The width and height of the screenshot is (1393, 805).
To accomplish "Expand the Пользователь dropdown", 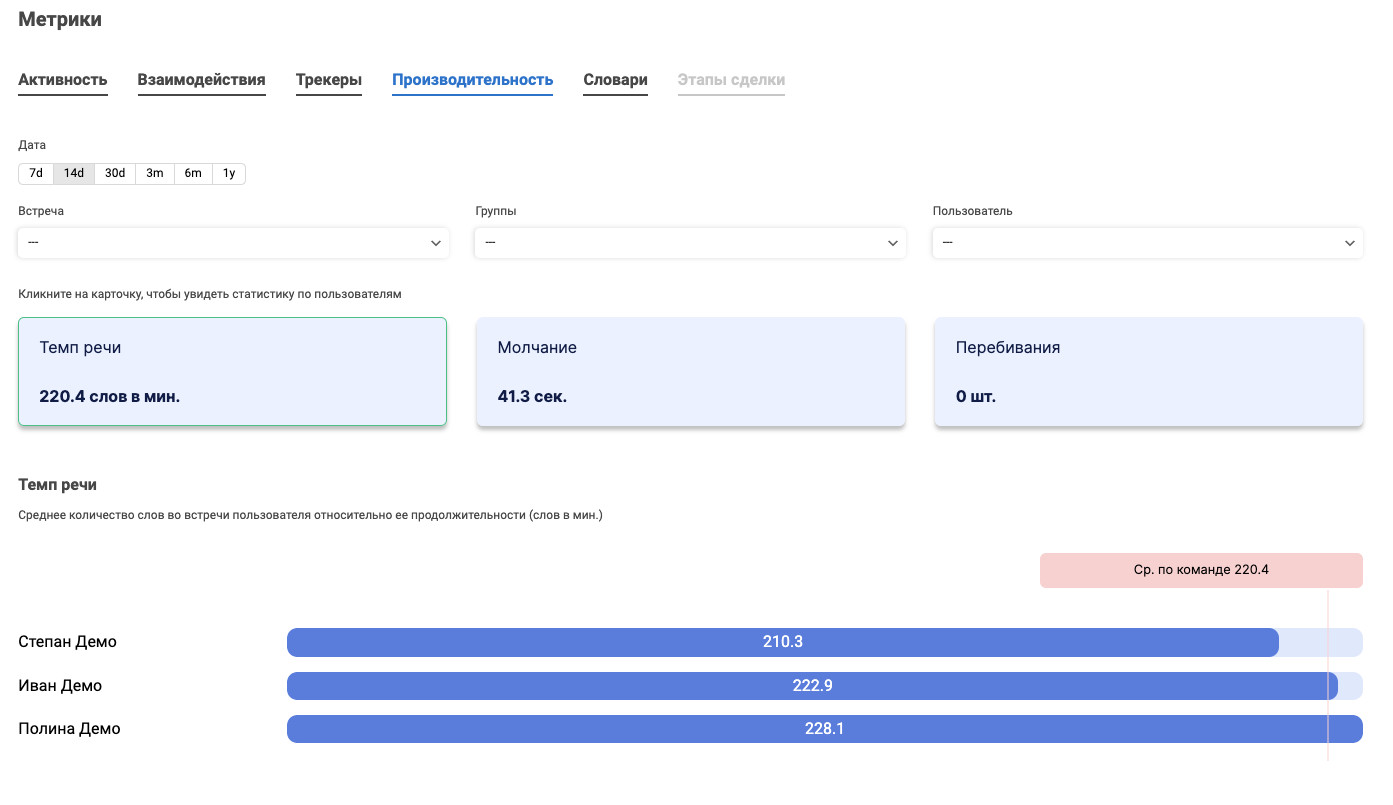I will (x=1147, y=243).
